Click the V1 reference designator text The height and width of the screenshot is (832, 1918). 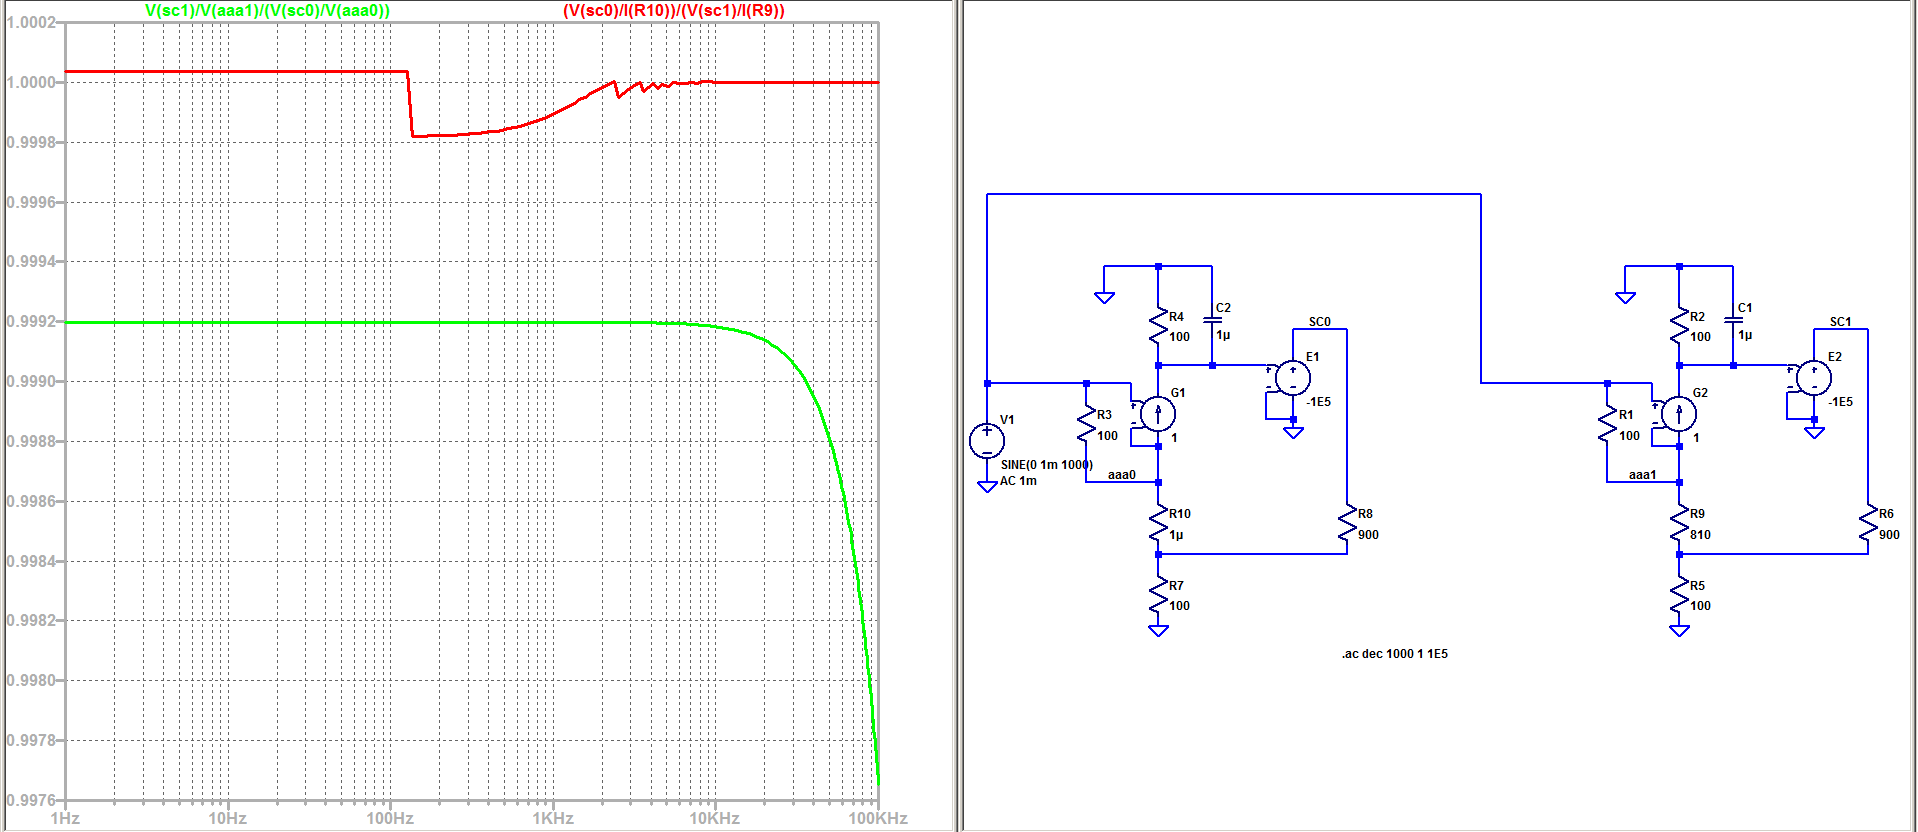[1007, 420]
